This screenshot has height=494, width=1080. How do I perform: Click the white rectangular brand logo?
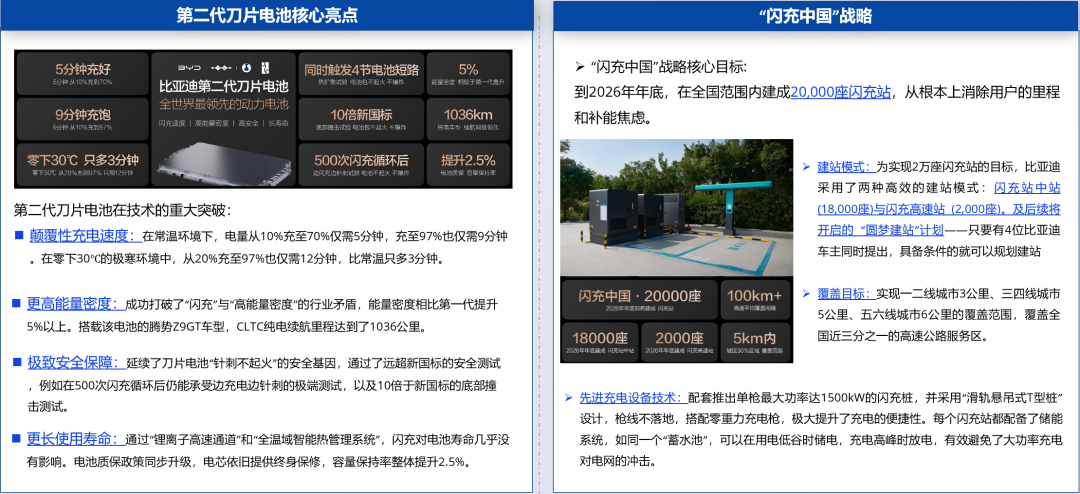(265, 68)
